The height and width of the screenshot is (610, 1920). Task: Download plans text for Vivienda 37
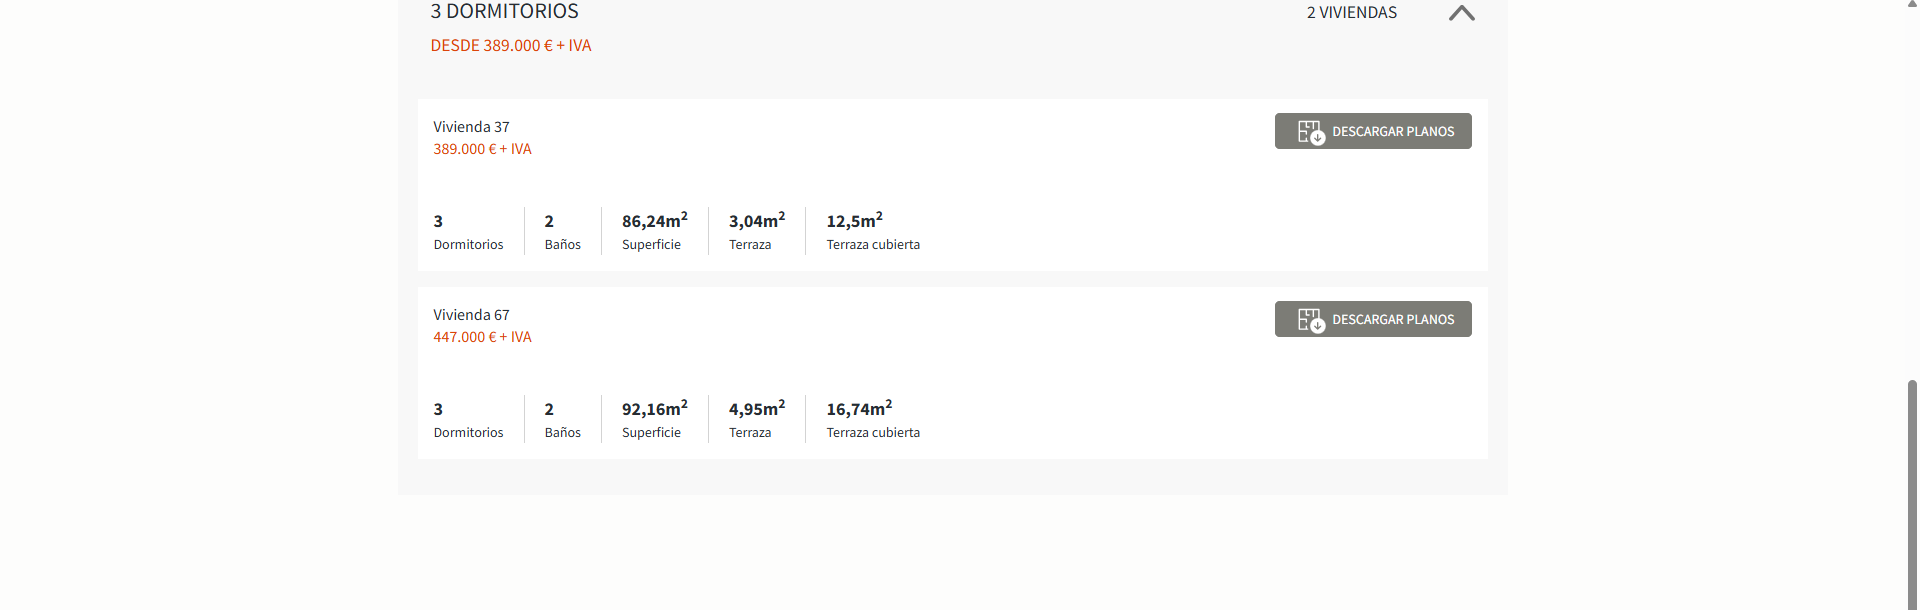point(1393,132)
